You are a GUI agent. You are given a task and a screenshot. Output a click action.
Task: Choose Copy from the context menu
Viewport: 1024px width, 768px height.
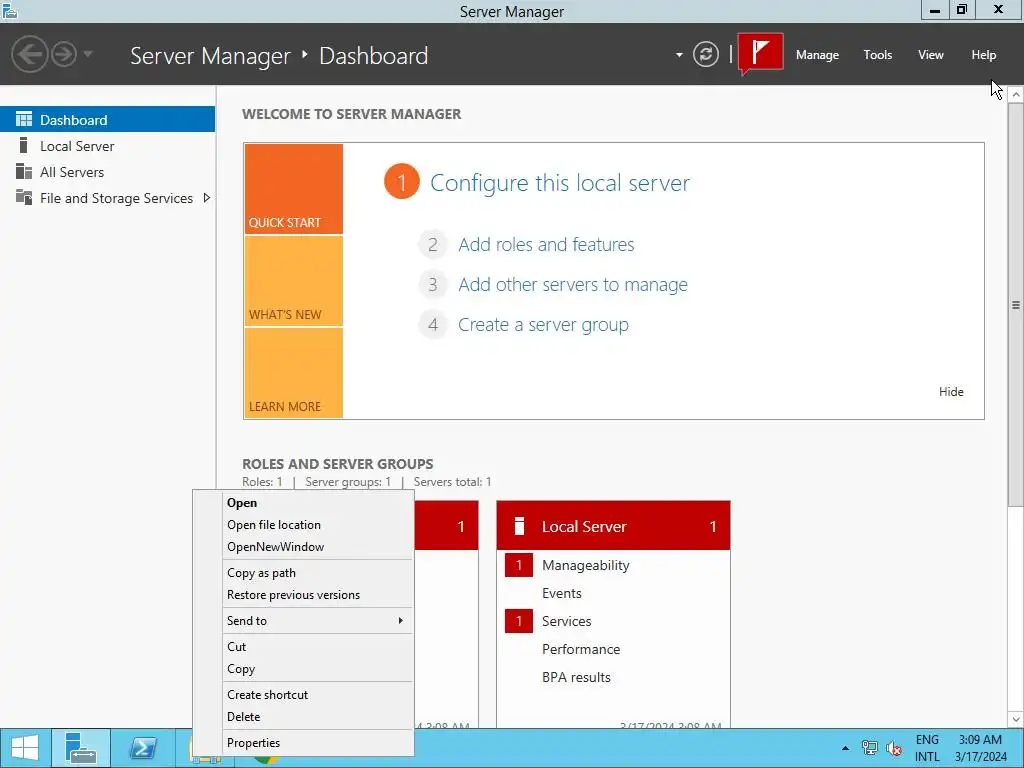click(304, 669)
